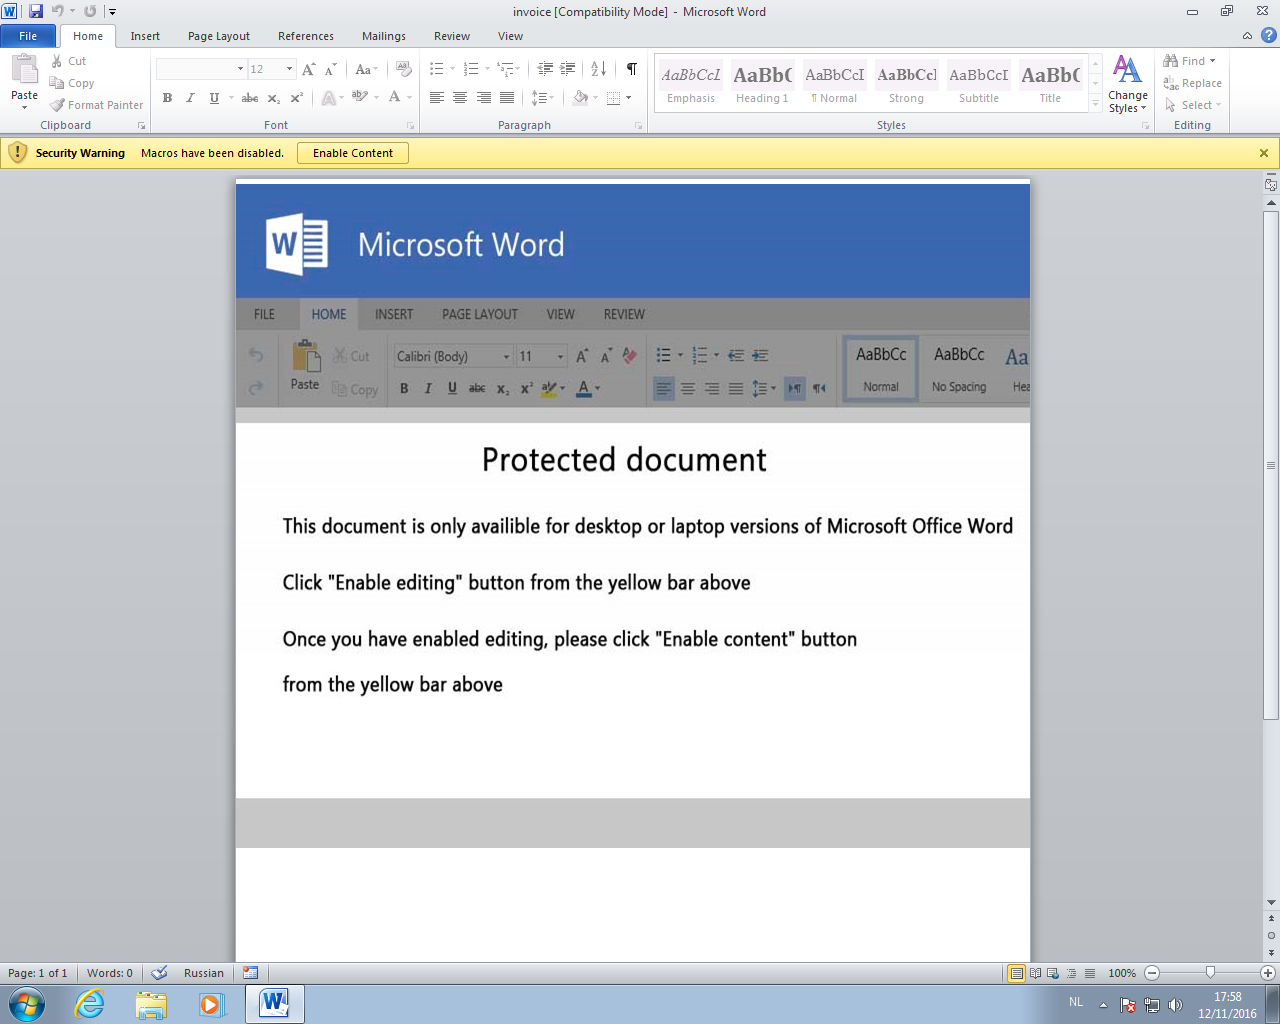The width and height of the screenshot is (1280, 1024).
Task: Toggle Italic formatting
Action: click(190, 98)
